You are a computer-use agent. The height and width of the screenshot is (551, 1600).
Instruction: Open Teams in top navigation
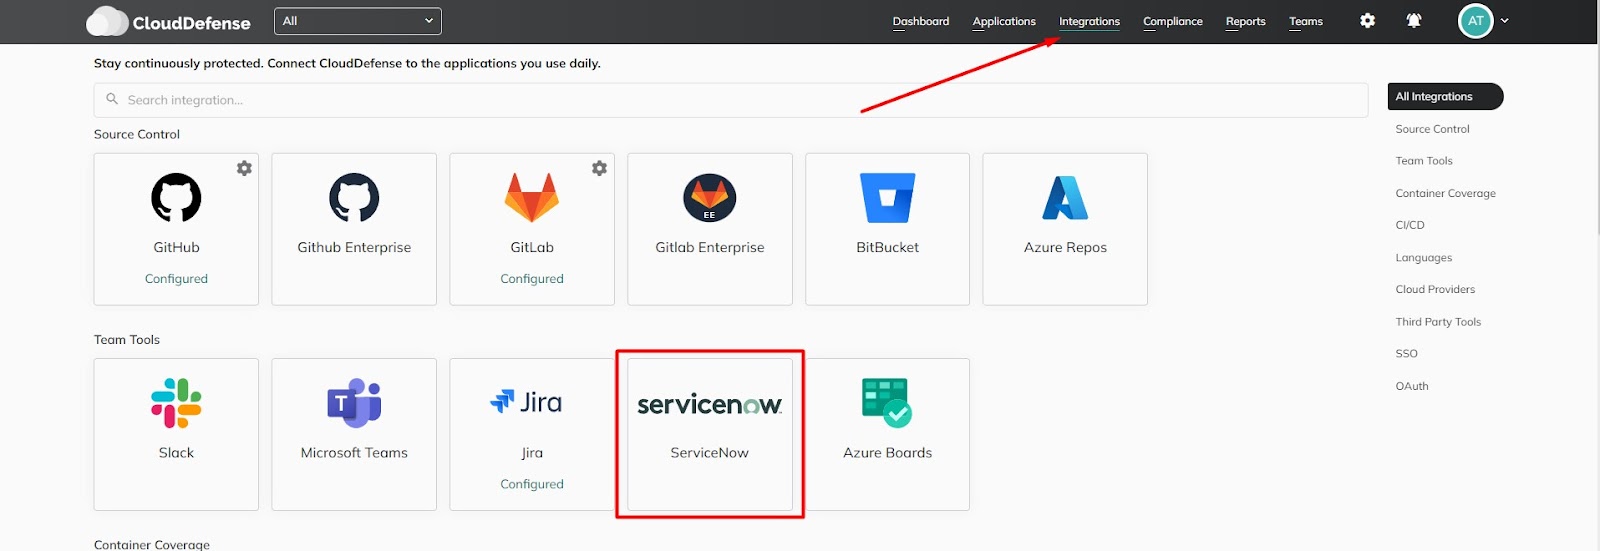(x=1306, y=21)
